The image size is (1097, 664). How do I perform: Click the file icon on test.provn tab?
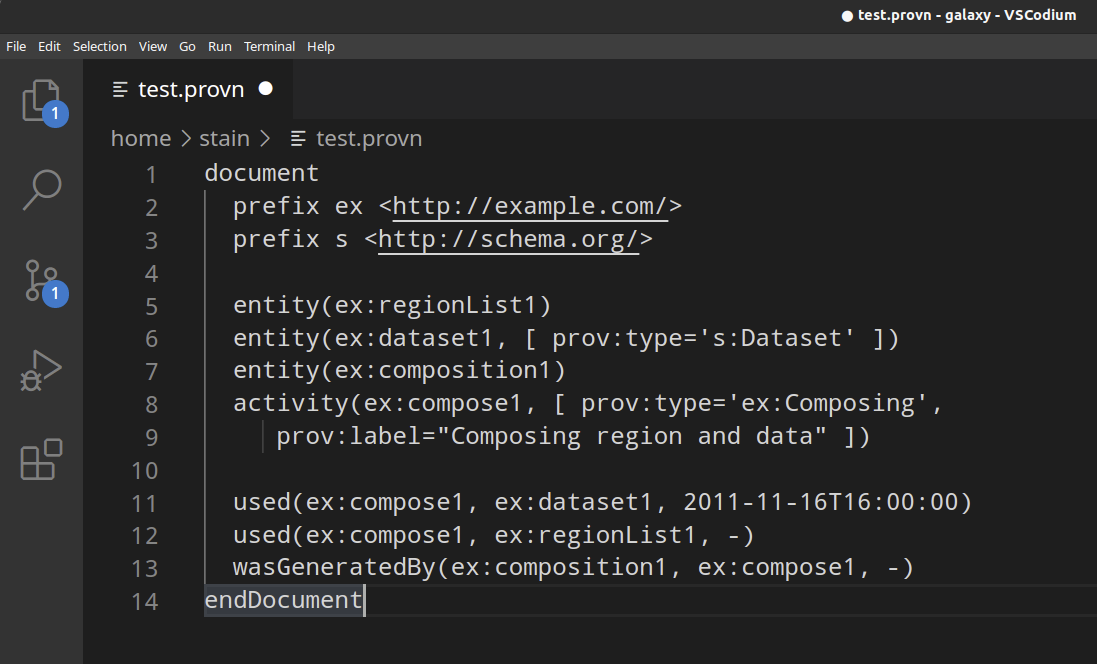(120, 90)
